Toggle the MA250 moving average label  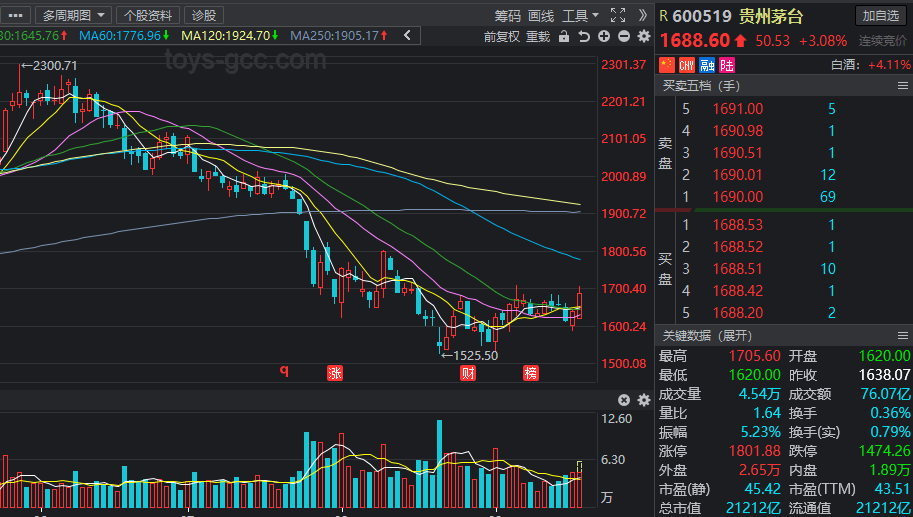[339, 36]
